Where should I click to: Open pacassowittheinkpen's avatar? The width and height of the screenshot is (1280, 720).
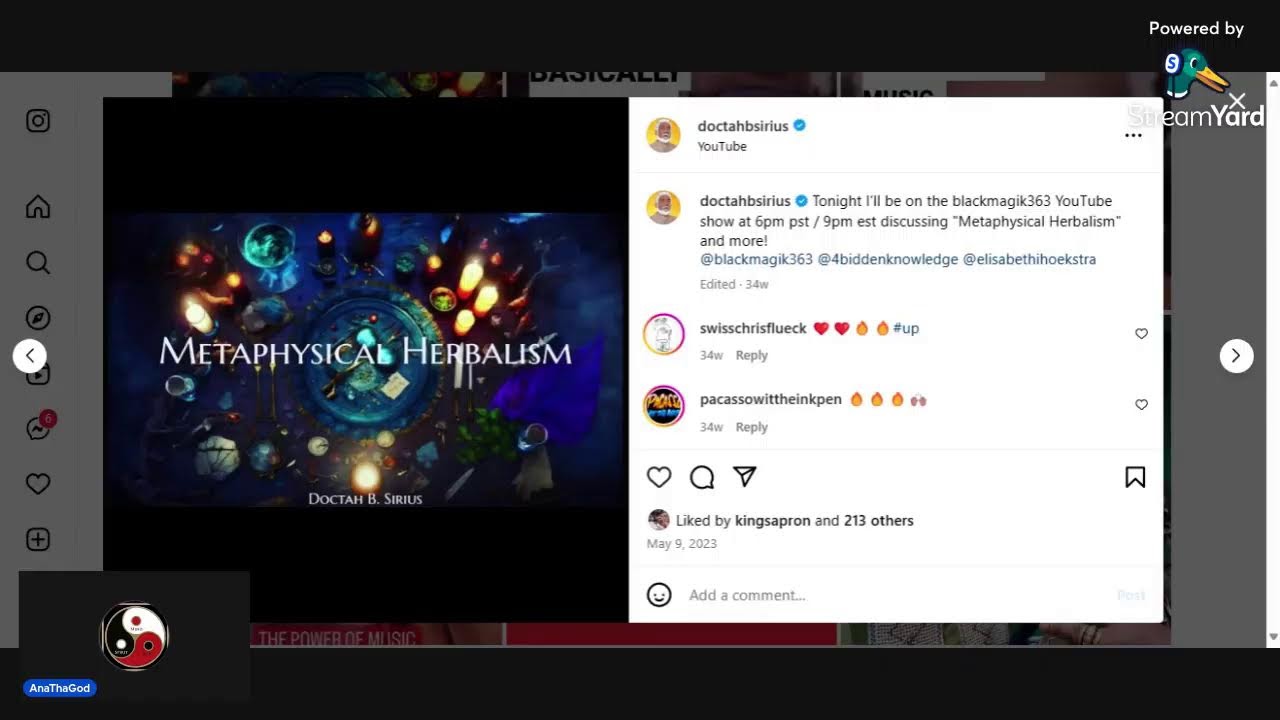click(663, 406)
